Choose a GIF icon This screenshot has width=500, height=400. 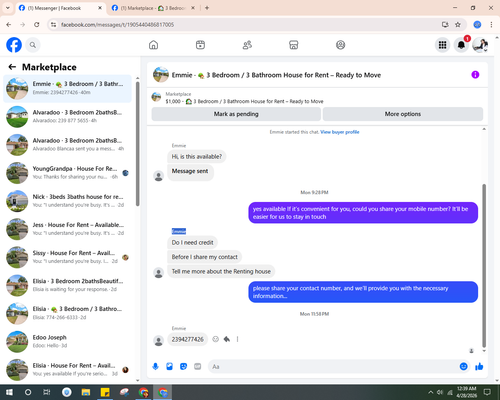(198, 367)
